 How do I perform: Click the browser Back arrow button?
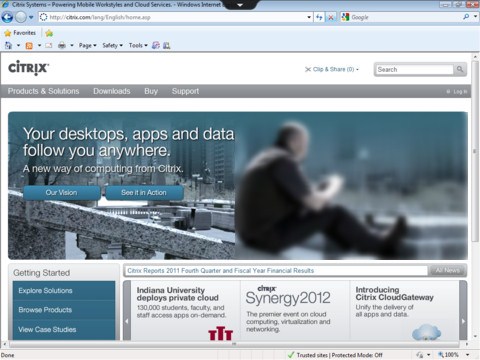[x=7, y=17]
